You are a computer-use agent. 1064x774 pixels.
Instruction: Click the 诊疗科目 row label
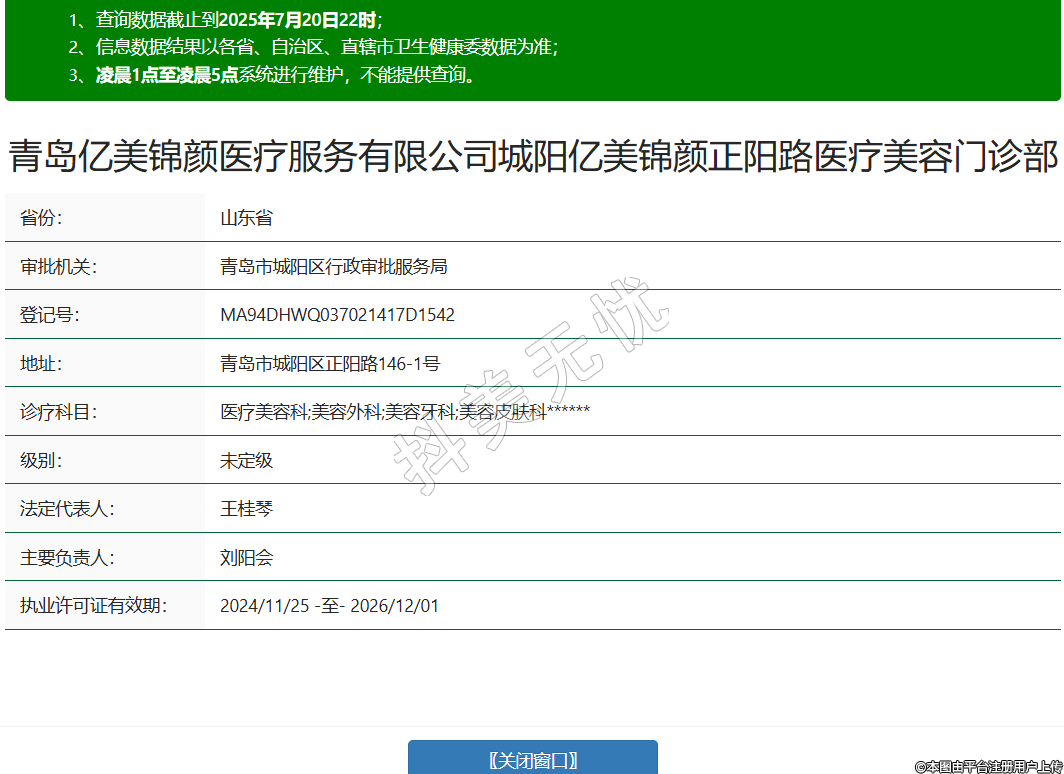[x=58, y=412]
